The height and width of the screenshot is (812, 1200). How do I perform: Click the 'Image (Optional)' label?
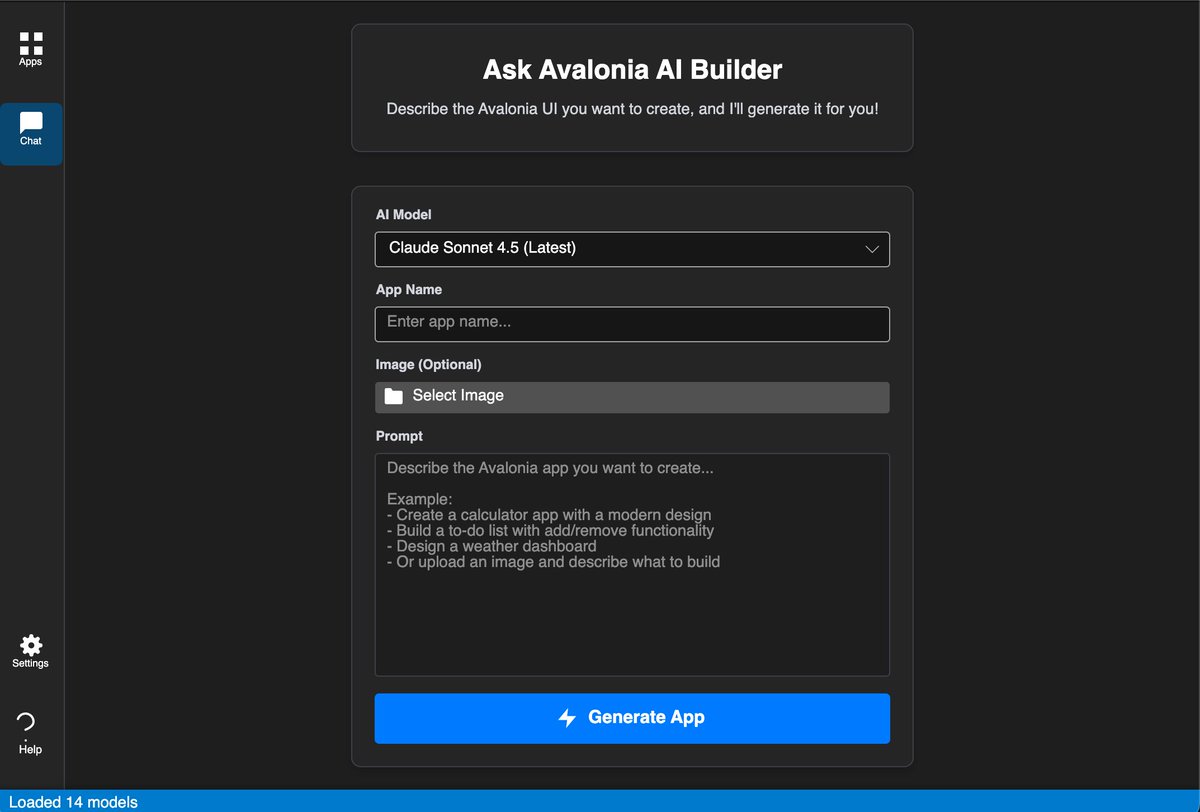(x=428, y=365)
